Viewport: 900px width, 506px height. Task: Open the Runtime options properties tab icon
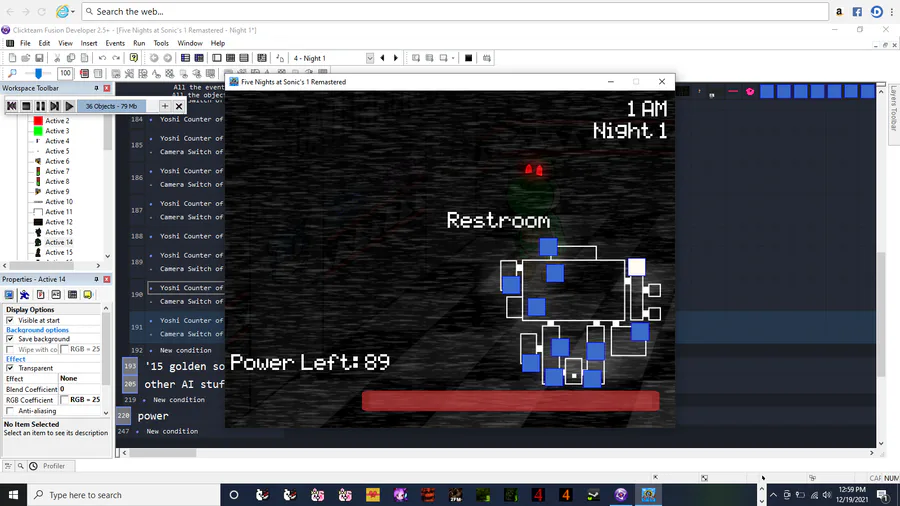(41, 294)
